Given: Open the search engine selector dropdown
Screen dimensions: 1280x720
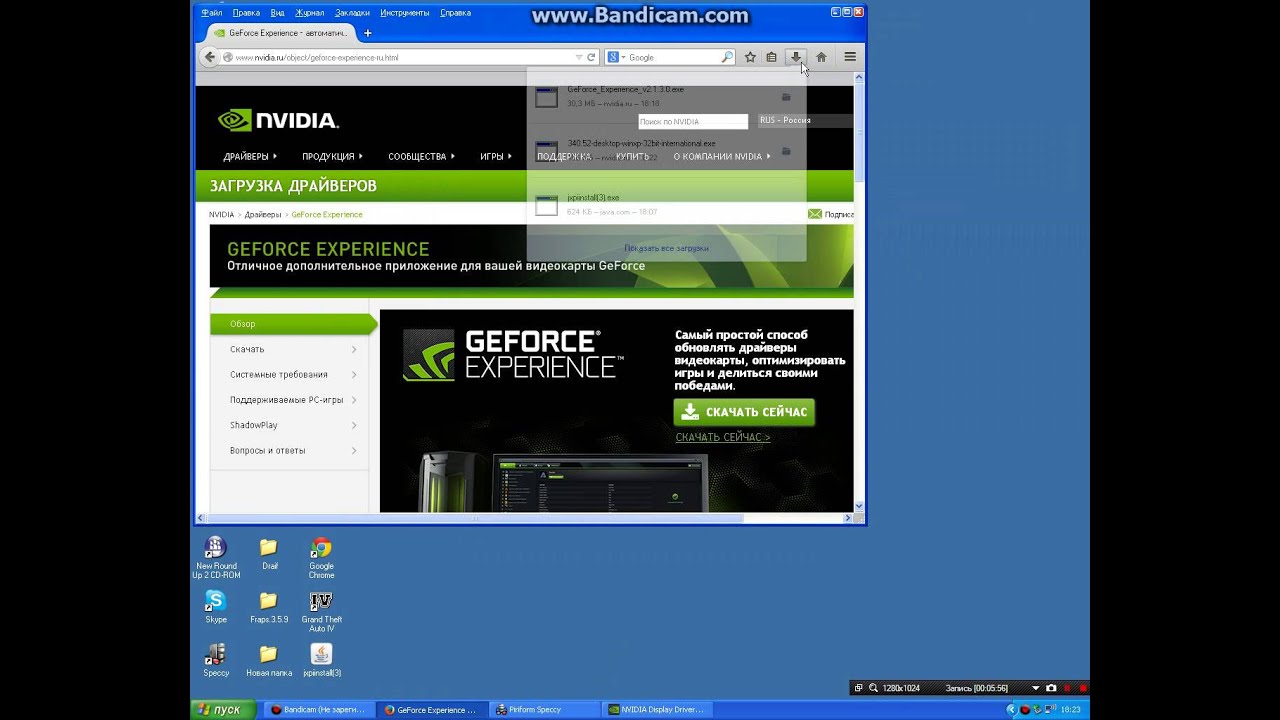Looking at the screenshot, I should point(615,57).
